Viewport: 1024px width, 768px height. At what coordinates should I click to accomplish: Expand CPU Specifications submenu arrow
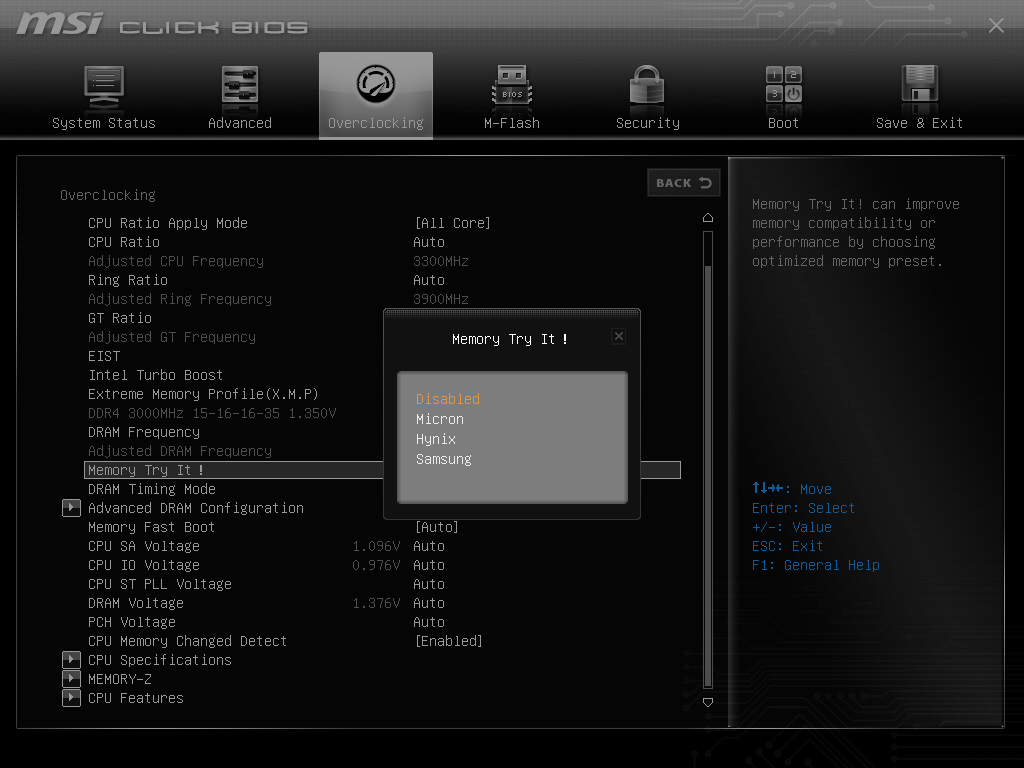71,660
